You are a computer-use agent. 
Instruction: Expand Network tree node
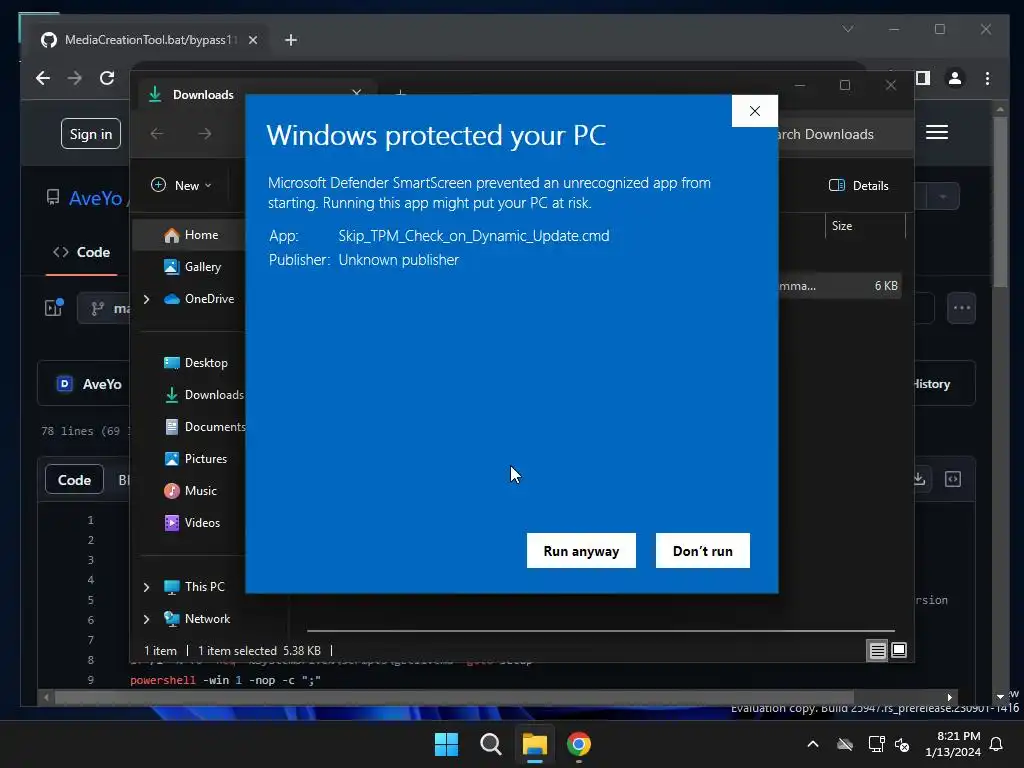[x=146, y=619]
